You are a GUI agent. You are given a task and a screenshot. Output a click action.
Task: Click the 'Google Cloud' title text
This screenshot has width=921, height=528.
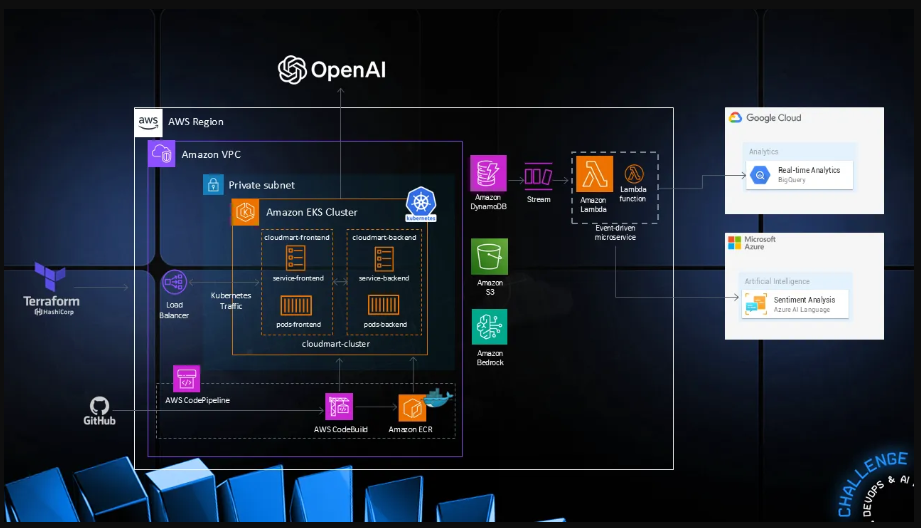pos(774,117)
